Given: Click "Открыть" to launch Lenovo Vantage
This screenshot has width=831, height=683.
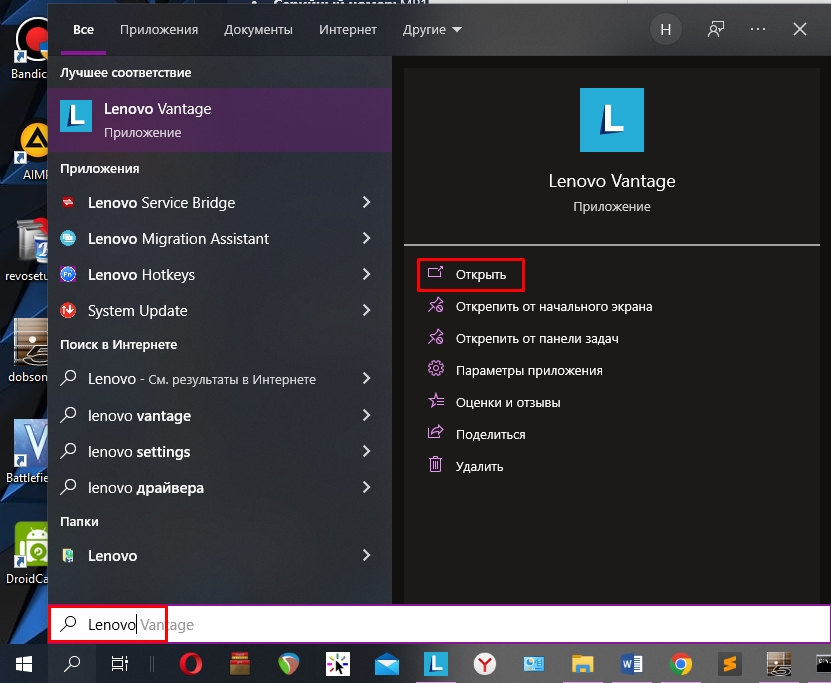Looking at the screenshot, I should [x=480, y=275].
